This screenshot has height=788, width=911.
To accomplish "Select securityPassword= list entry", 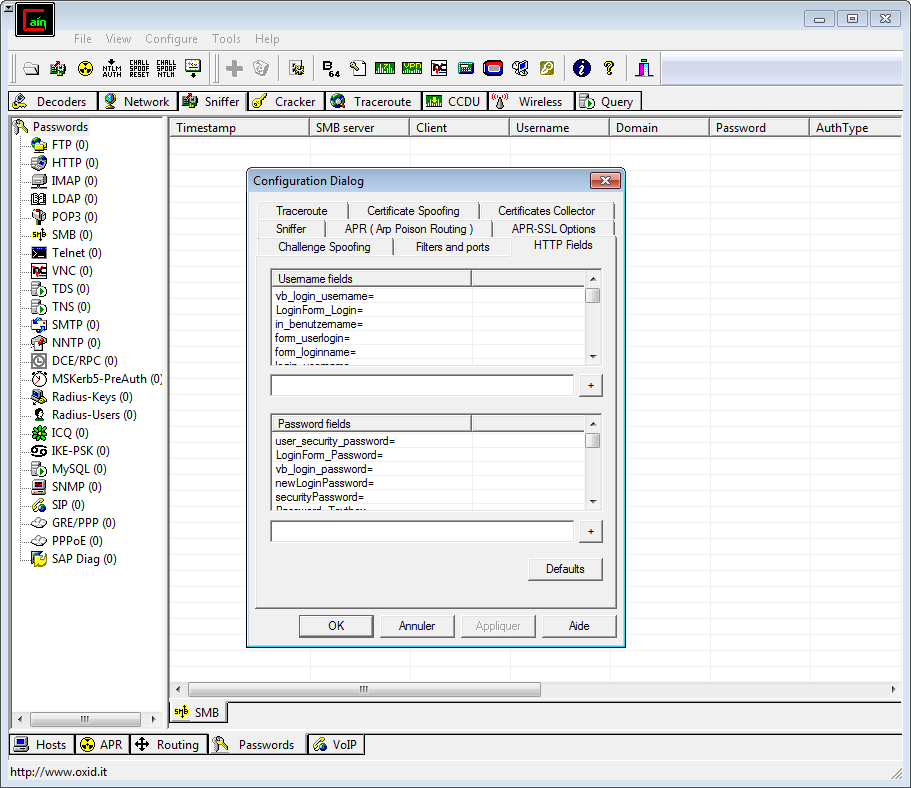I will pos(319,497).
